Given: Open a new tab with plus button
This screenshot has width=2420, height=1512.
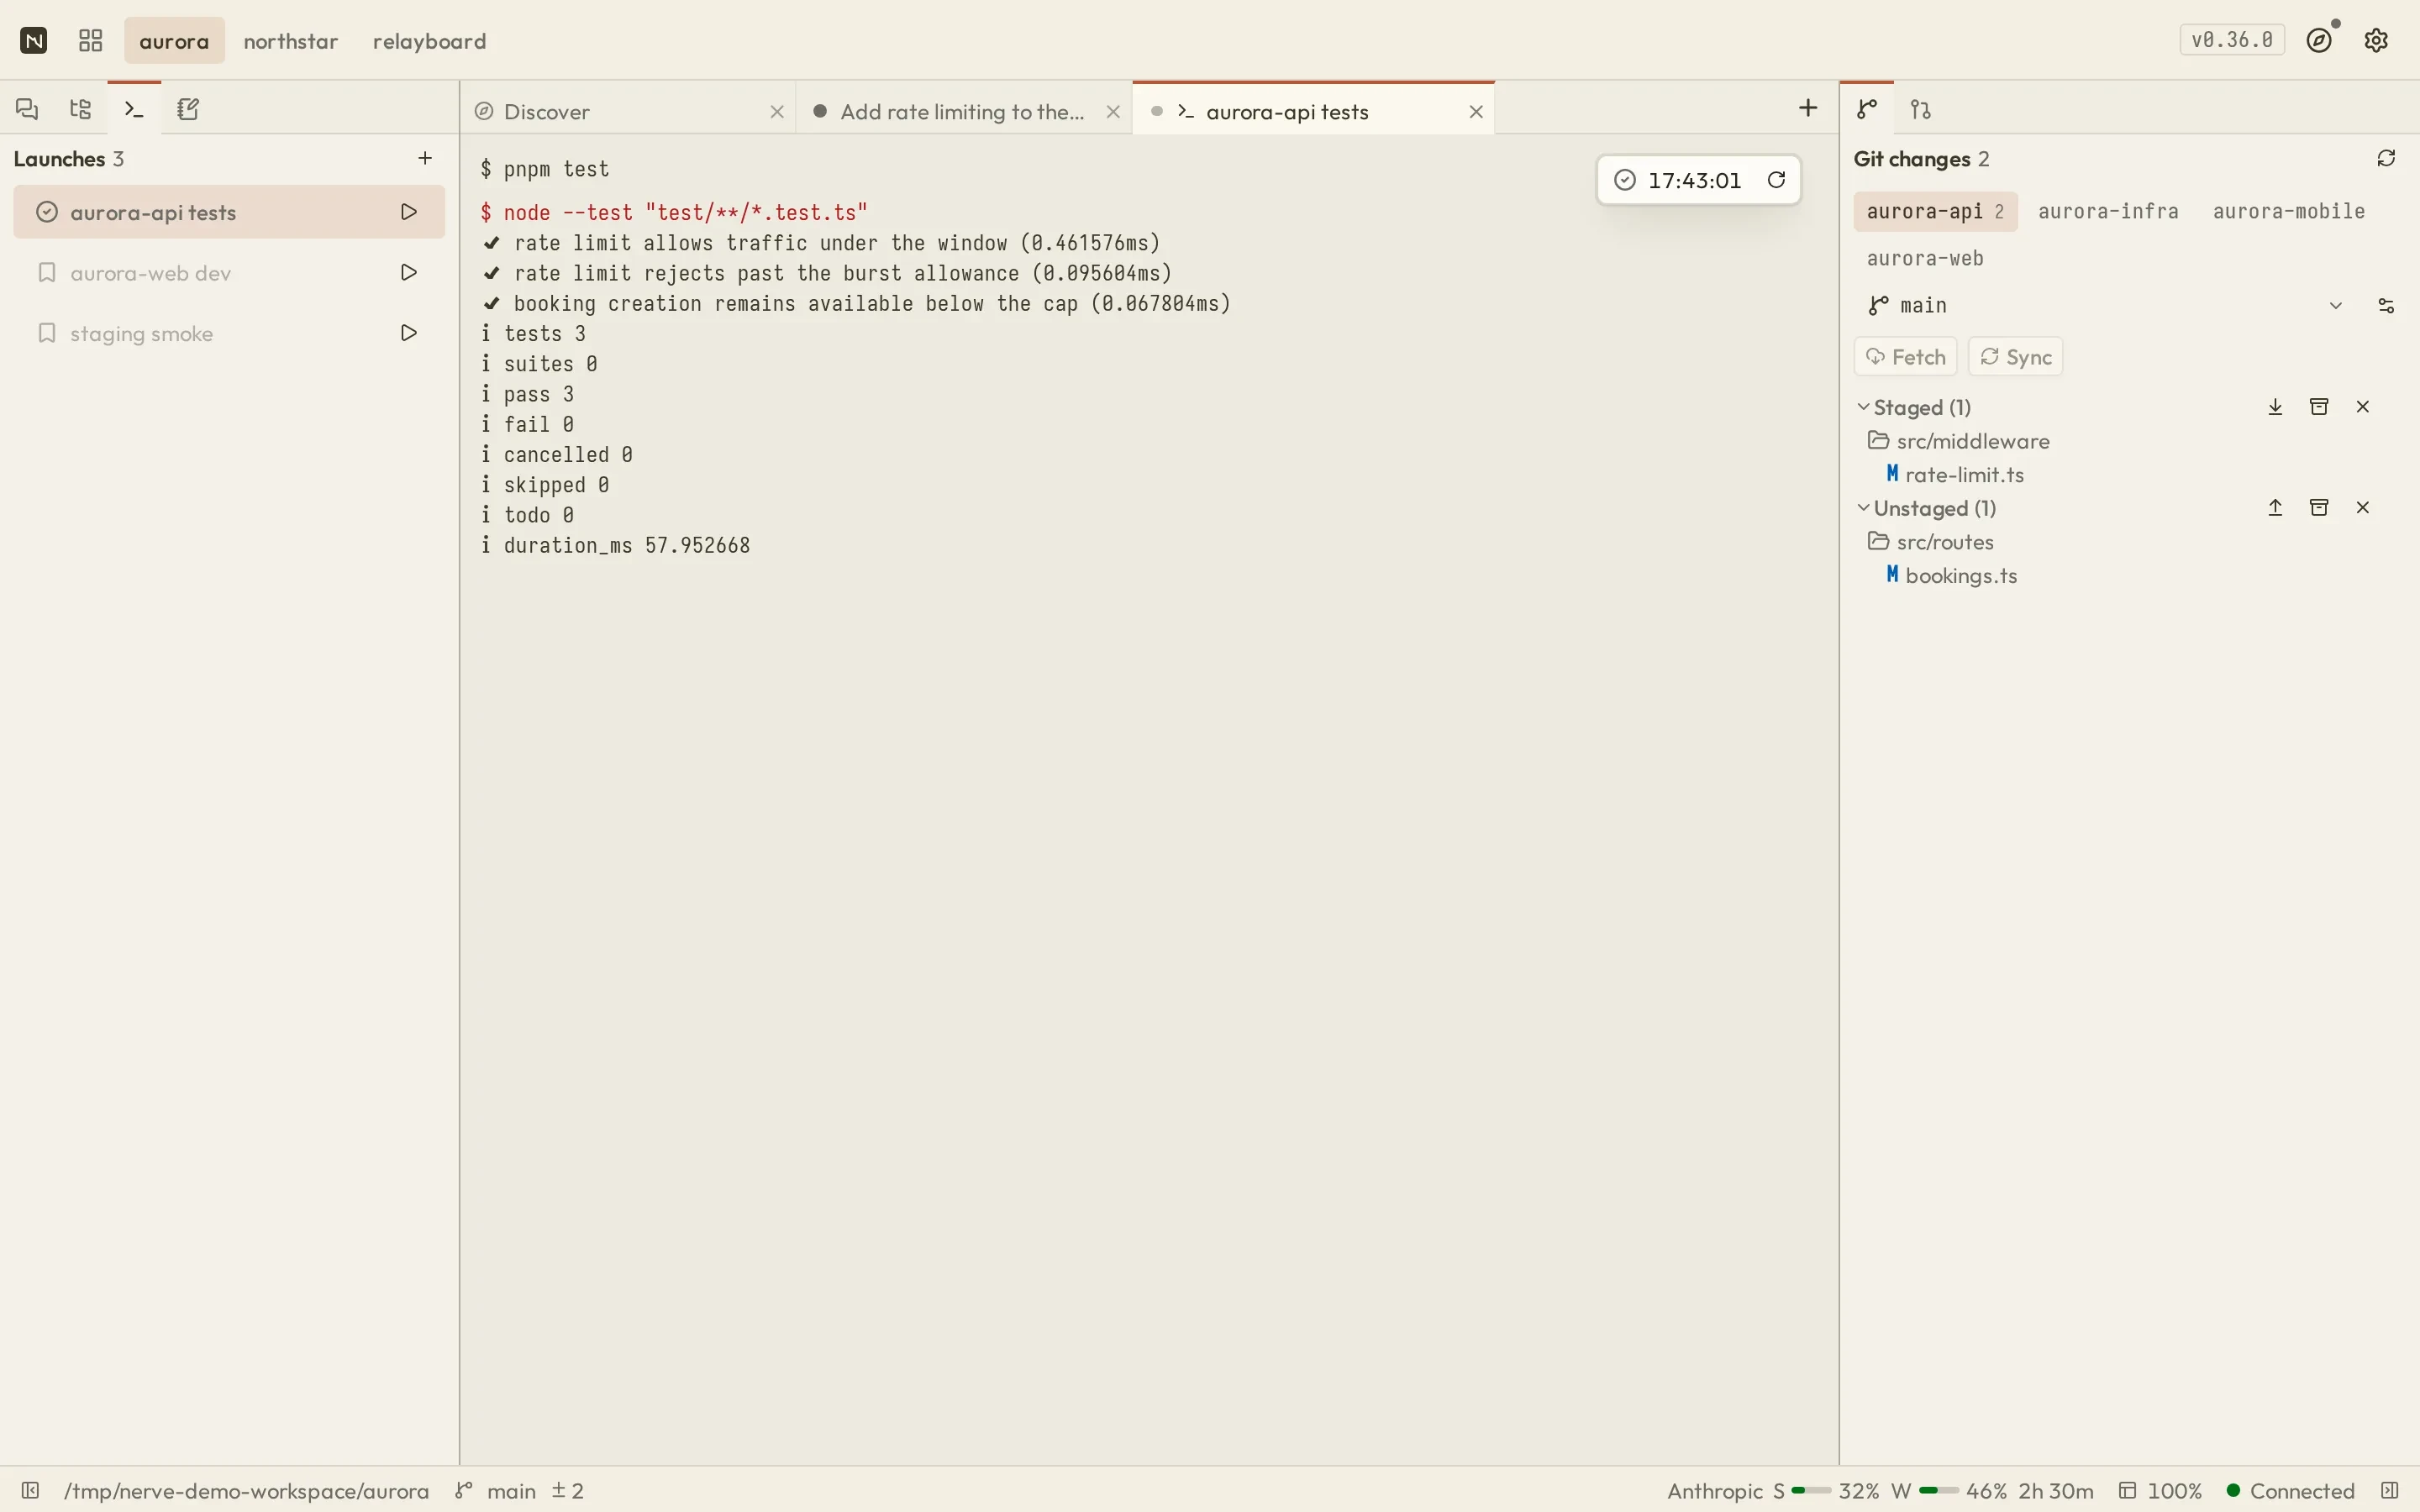Looking at the screenshot, I should tap(1808, 108).
